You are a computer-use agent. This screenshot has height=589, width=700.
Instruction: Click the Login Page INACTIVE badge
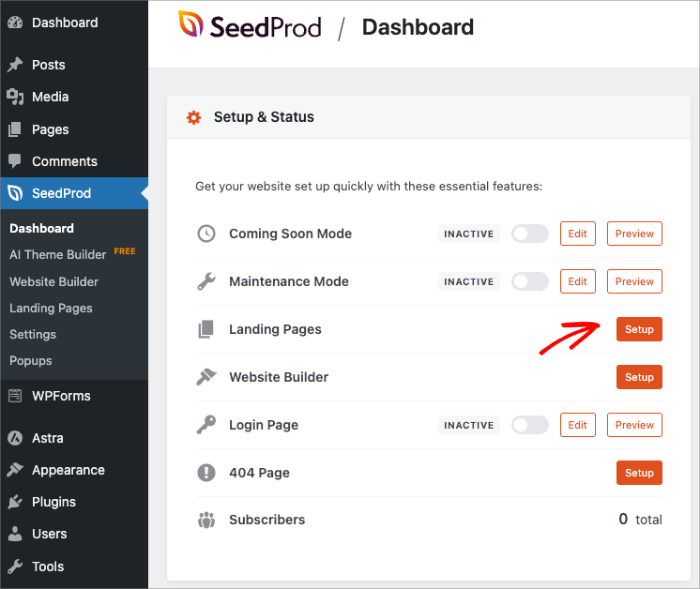click(469, 425)
